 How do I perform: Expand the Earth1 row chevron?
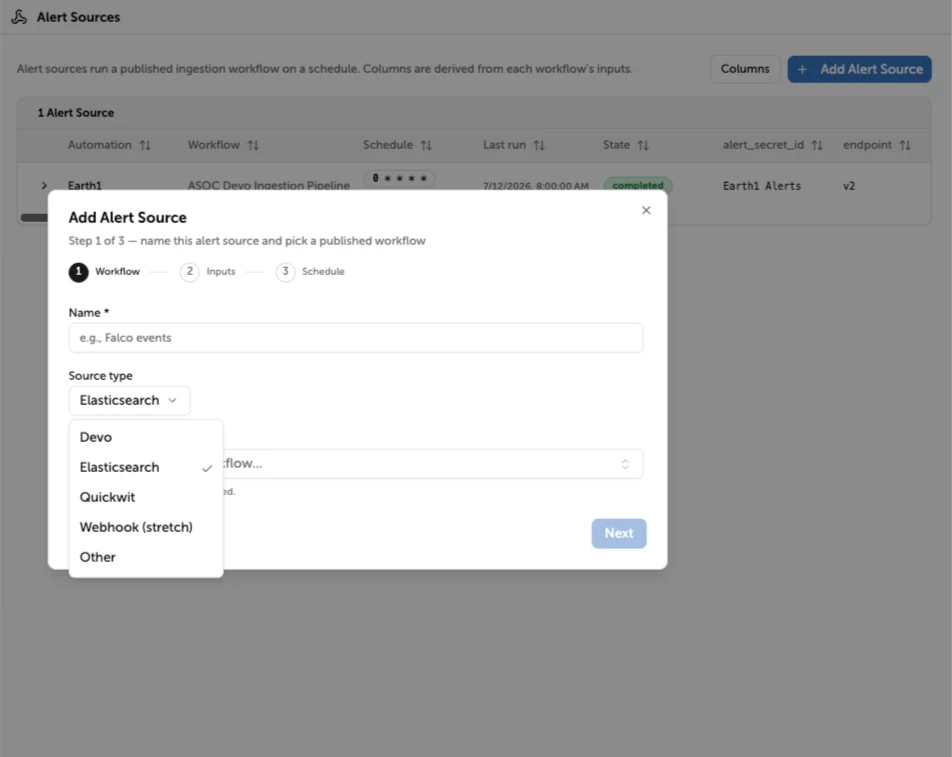[x=44, y=185]
